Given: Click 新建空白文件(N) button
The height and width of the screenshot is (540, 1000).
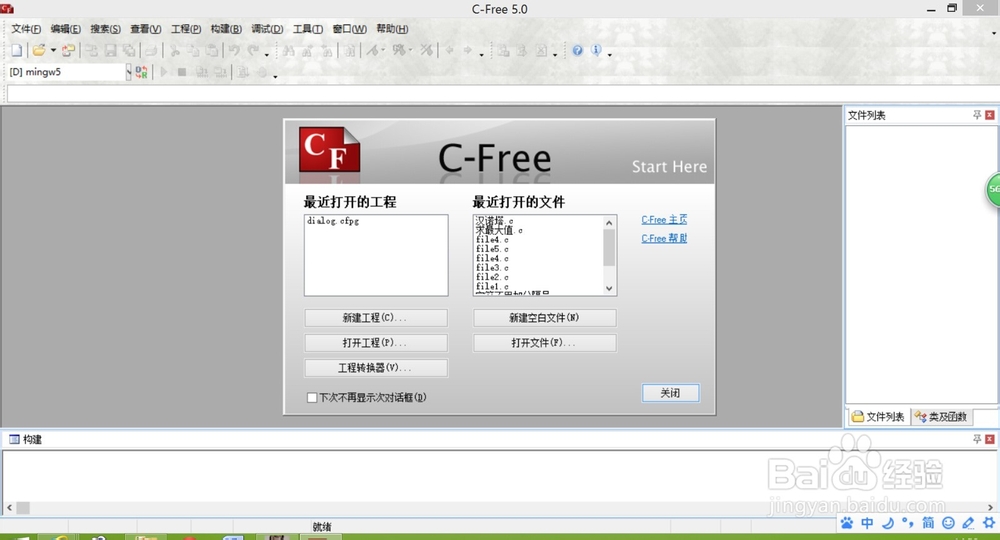Looking at the screenshot, I should pyautogui.click(x=545, y=317).
